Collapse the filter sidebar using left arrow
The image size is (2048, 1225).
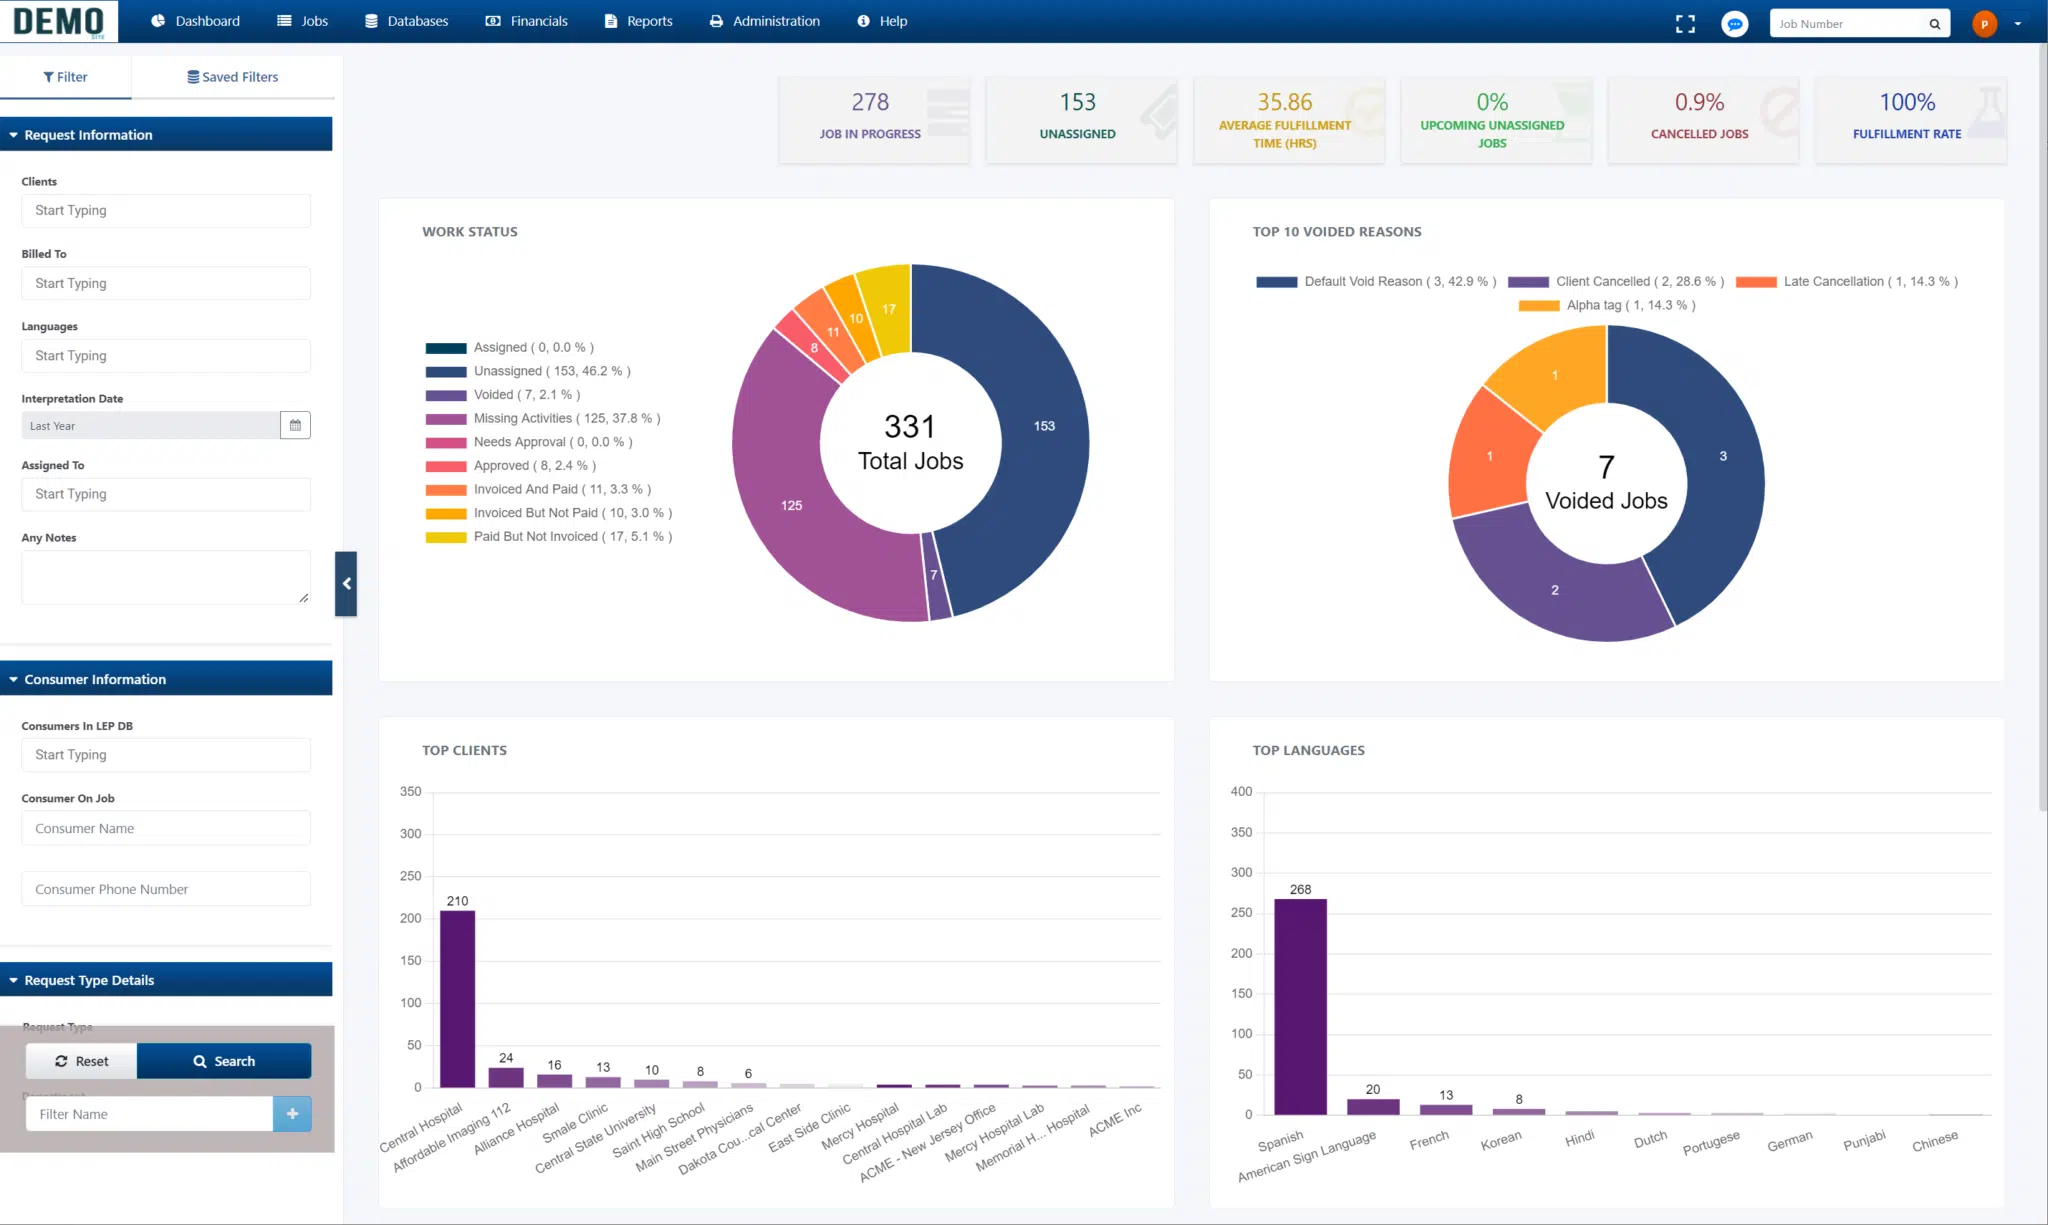[x=346, y=584]
